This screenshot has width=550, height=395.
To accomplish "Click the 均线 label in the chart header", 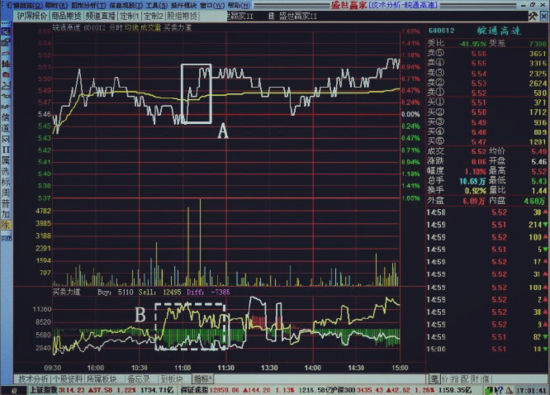I will (132, 28).
